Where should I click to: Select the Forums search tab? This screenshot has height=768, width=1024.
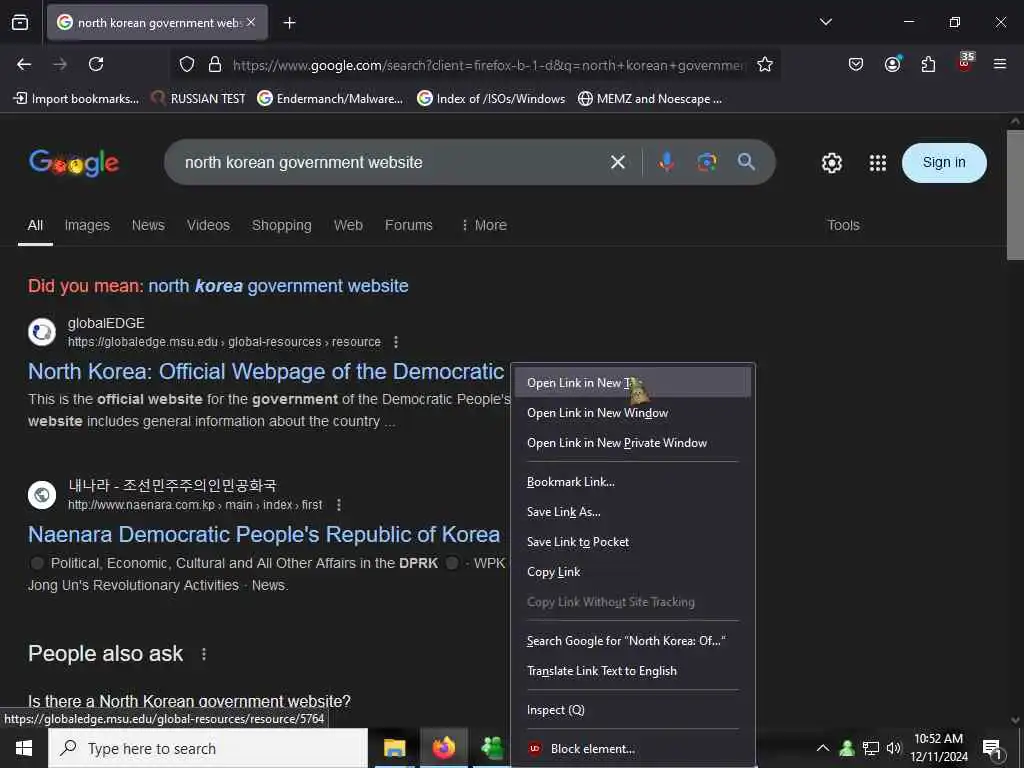[x=409, y=225]
